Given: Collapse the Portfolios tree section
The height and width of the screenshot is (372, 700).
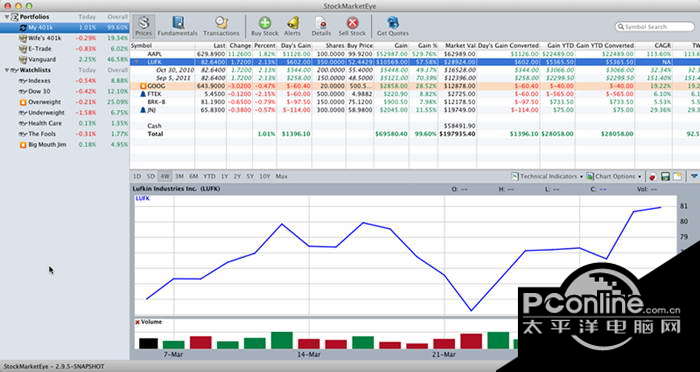Looking at the screenshot, I should (6, 17).
